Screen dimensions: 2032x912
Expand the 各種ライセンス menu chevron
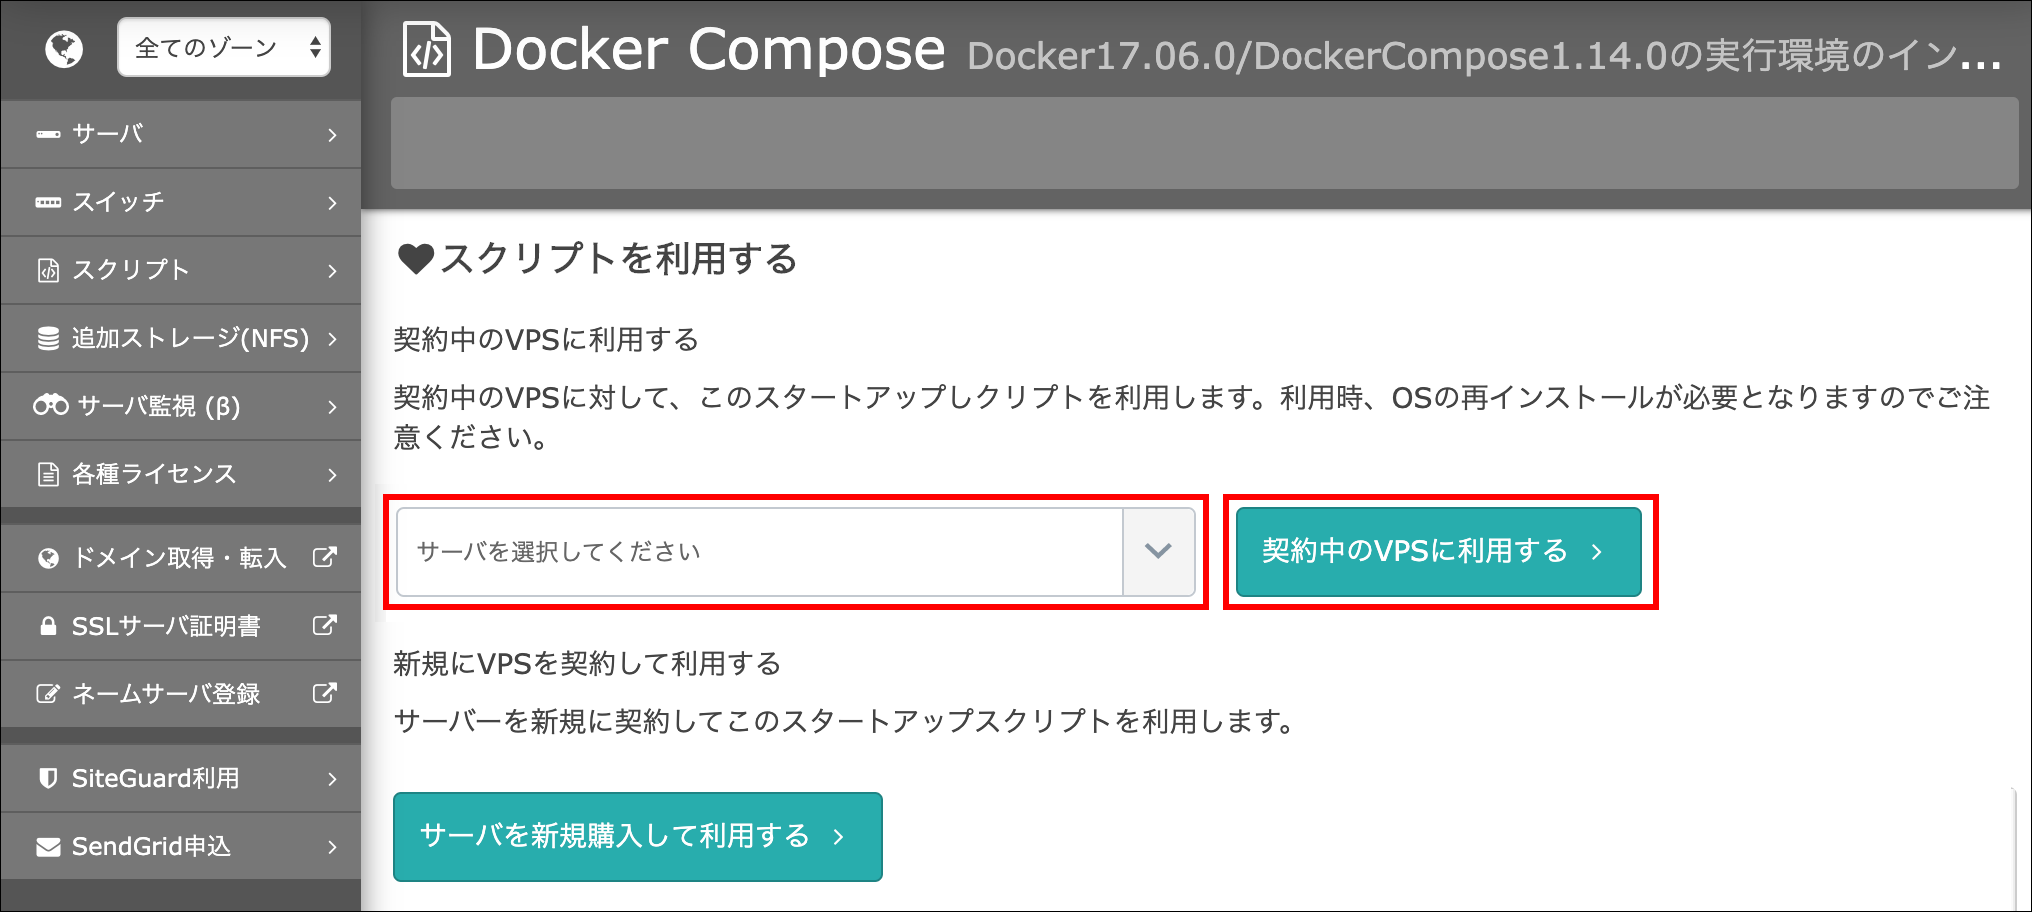coord(332,474)
